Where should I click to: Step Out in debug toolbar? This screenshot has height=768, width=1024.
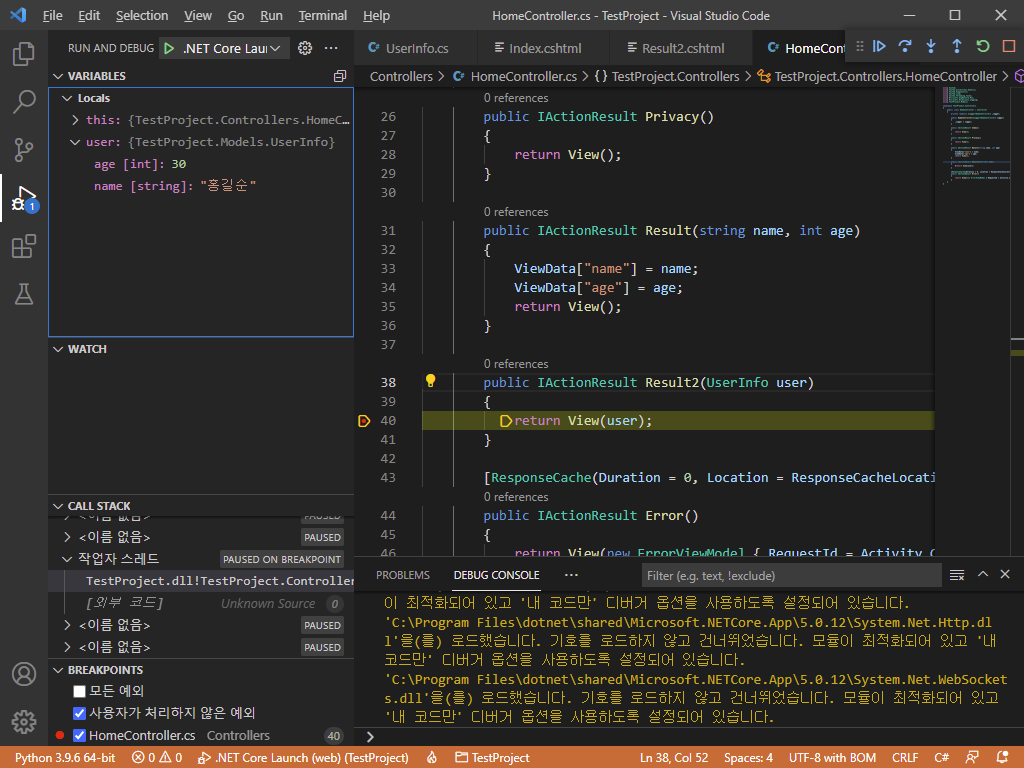pos(957,46)
